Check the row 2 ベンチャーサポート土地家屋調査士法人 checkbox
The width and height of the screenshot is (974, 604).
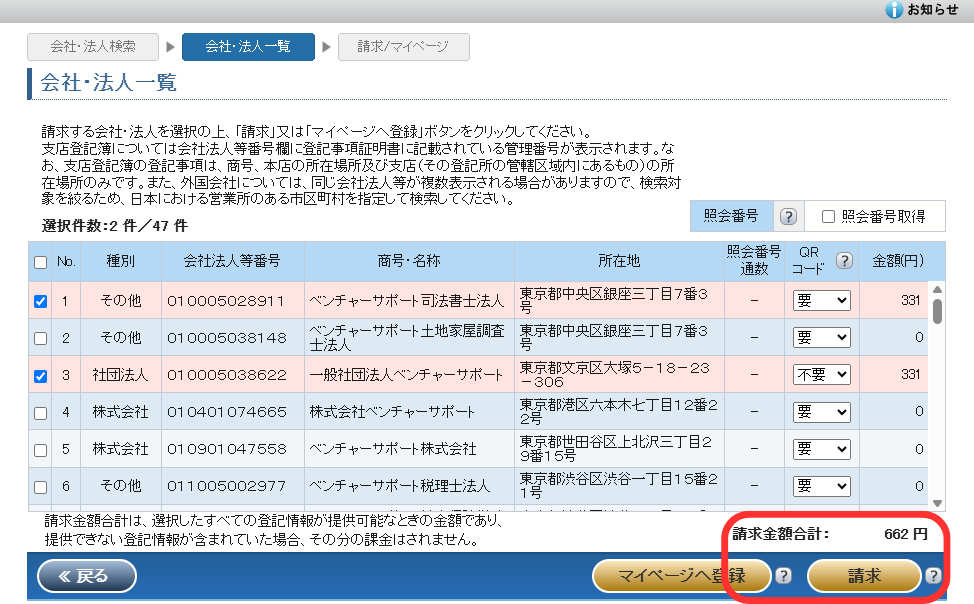click(40, 338)
